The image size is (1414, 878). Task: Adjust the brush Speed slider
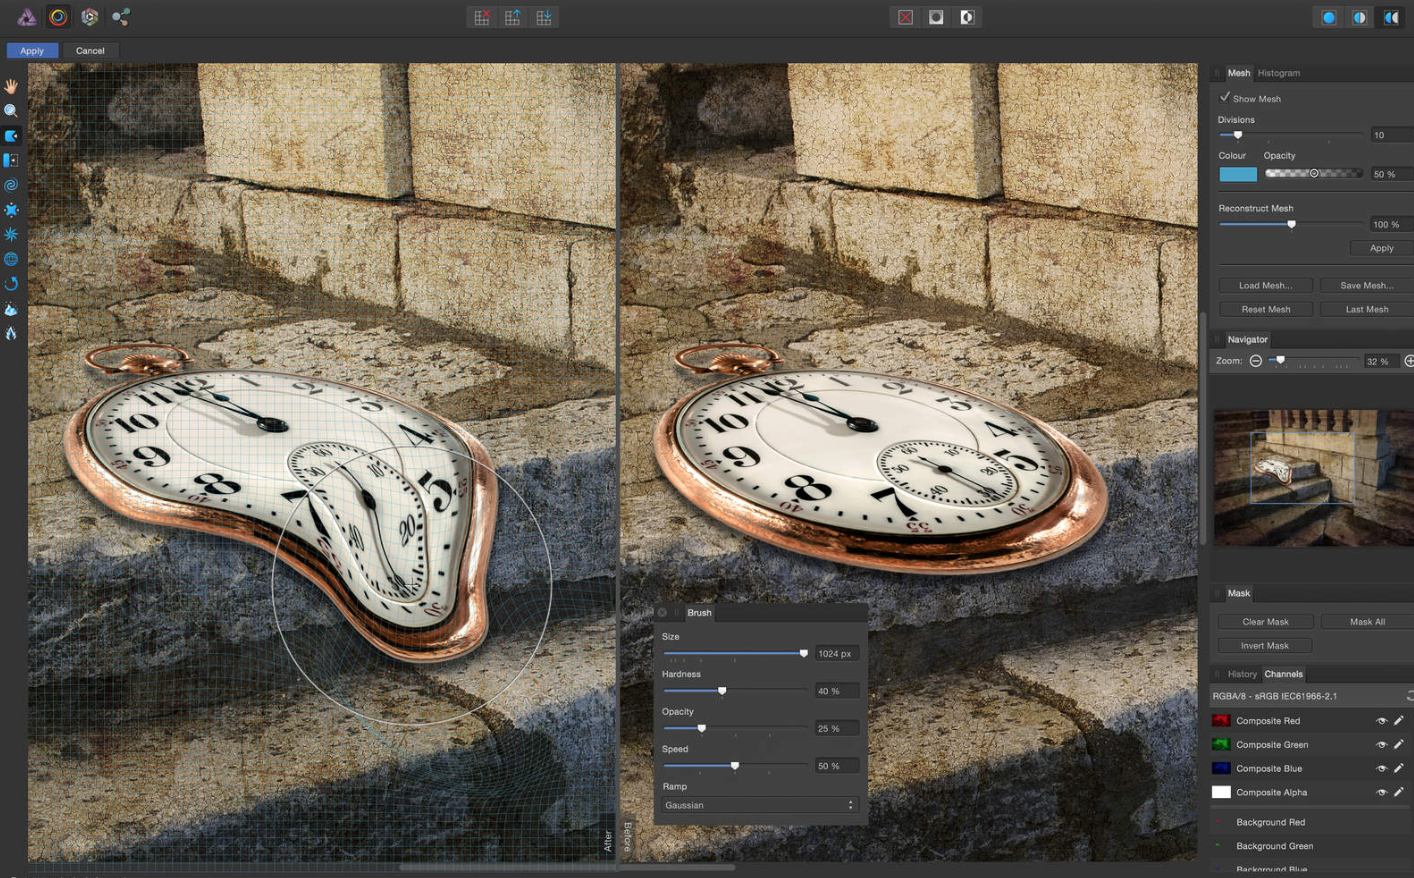tap(735, 766)
